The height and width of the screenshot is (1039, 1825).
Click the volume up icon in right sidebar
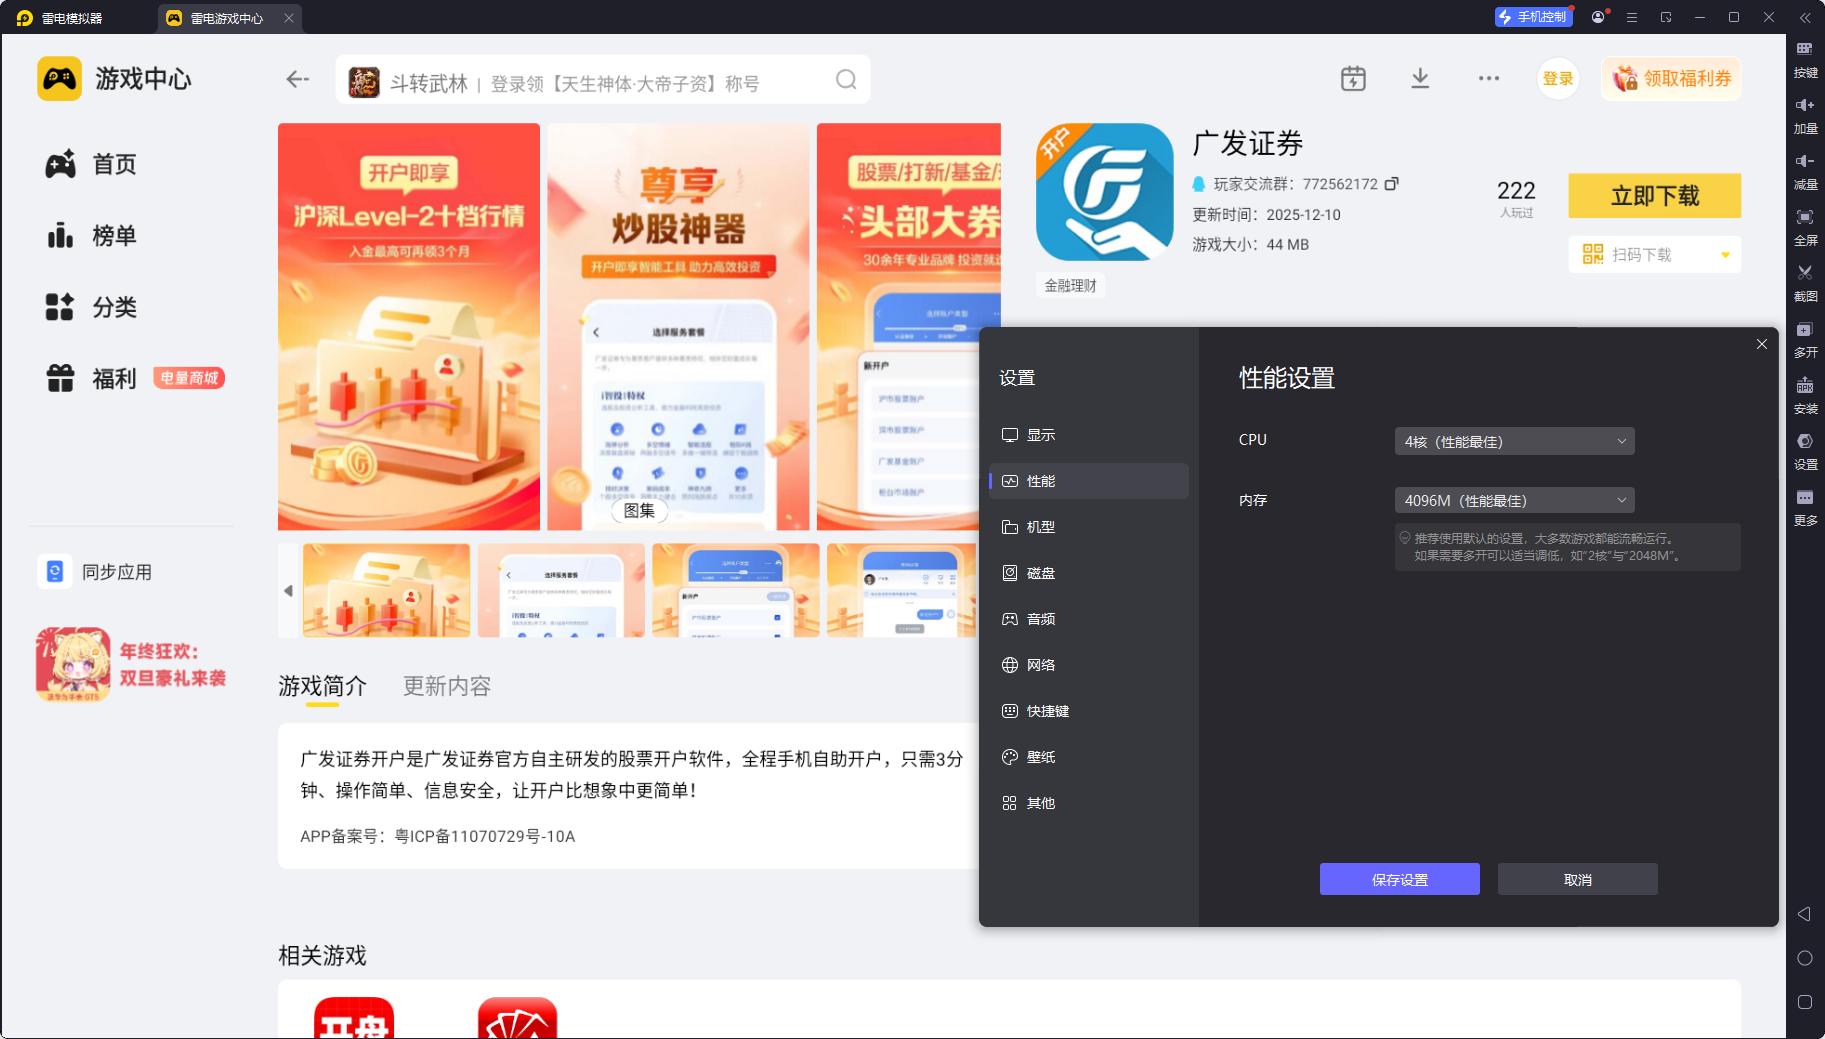1804,106
